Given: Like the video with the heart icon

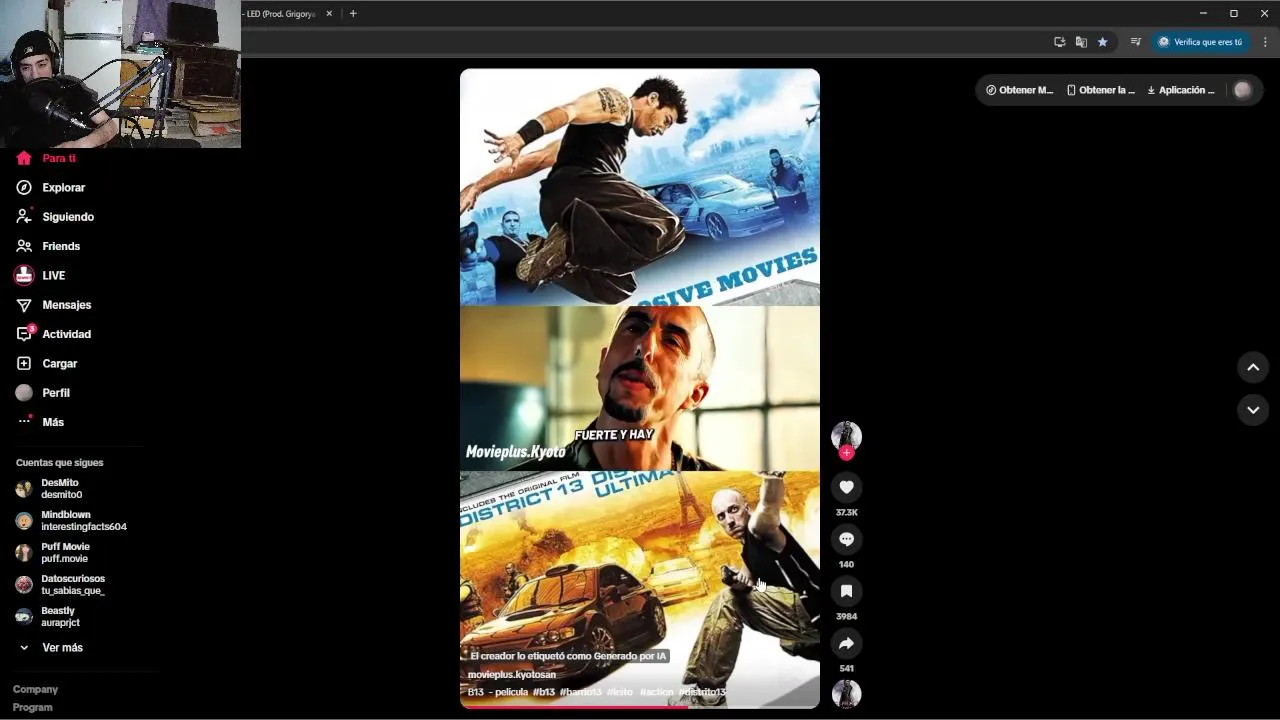Looking at the screenshot, I should (x=846, y=487).
